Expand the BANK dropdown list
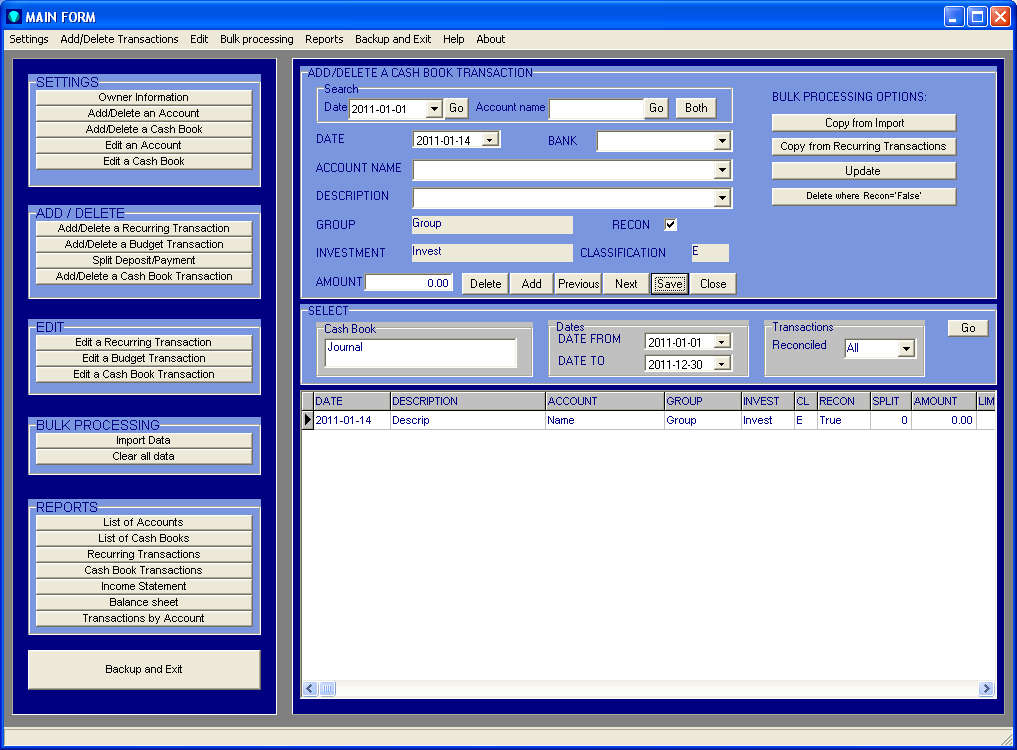 721,141
